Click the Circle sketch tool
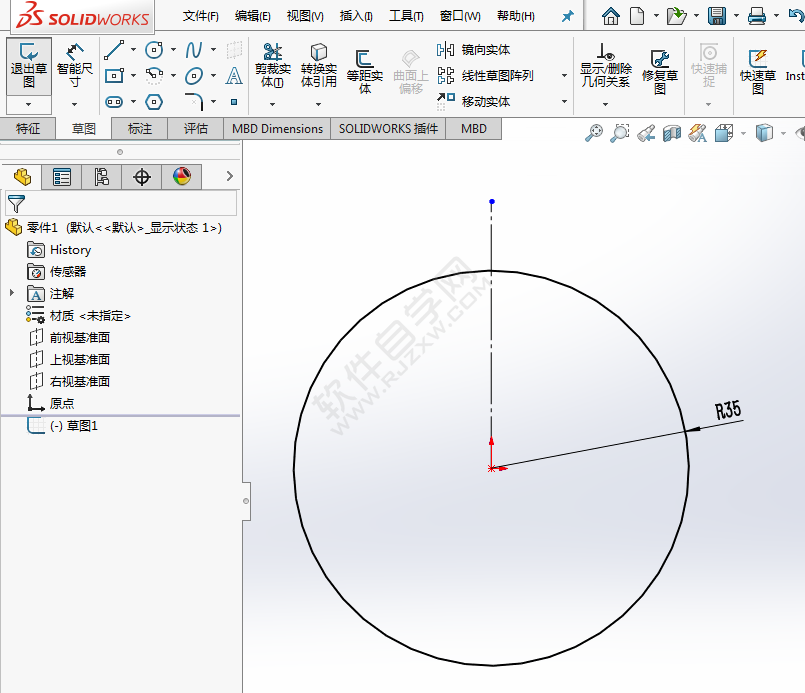The height and width of the screenshot is (693, 805). [154, 49]
